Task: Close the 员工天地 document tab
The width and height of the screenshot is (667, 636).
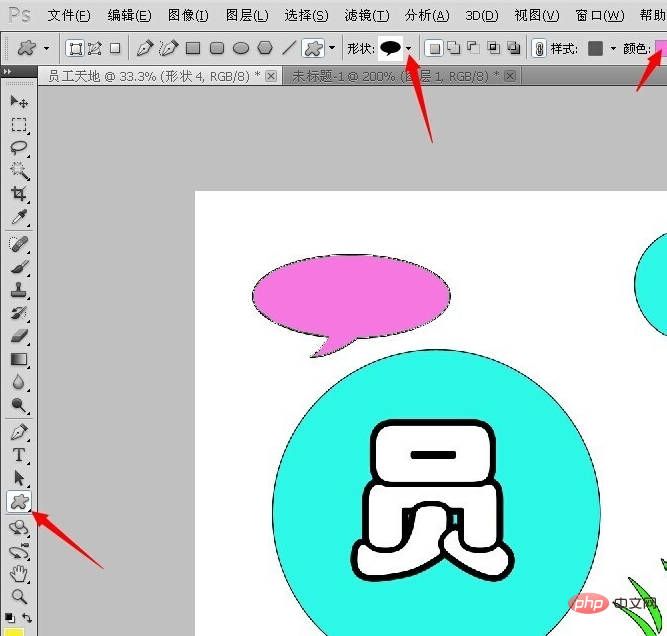Action: click(x=271, y=76)
